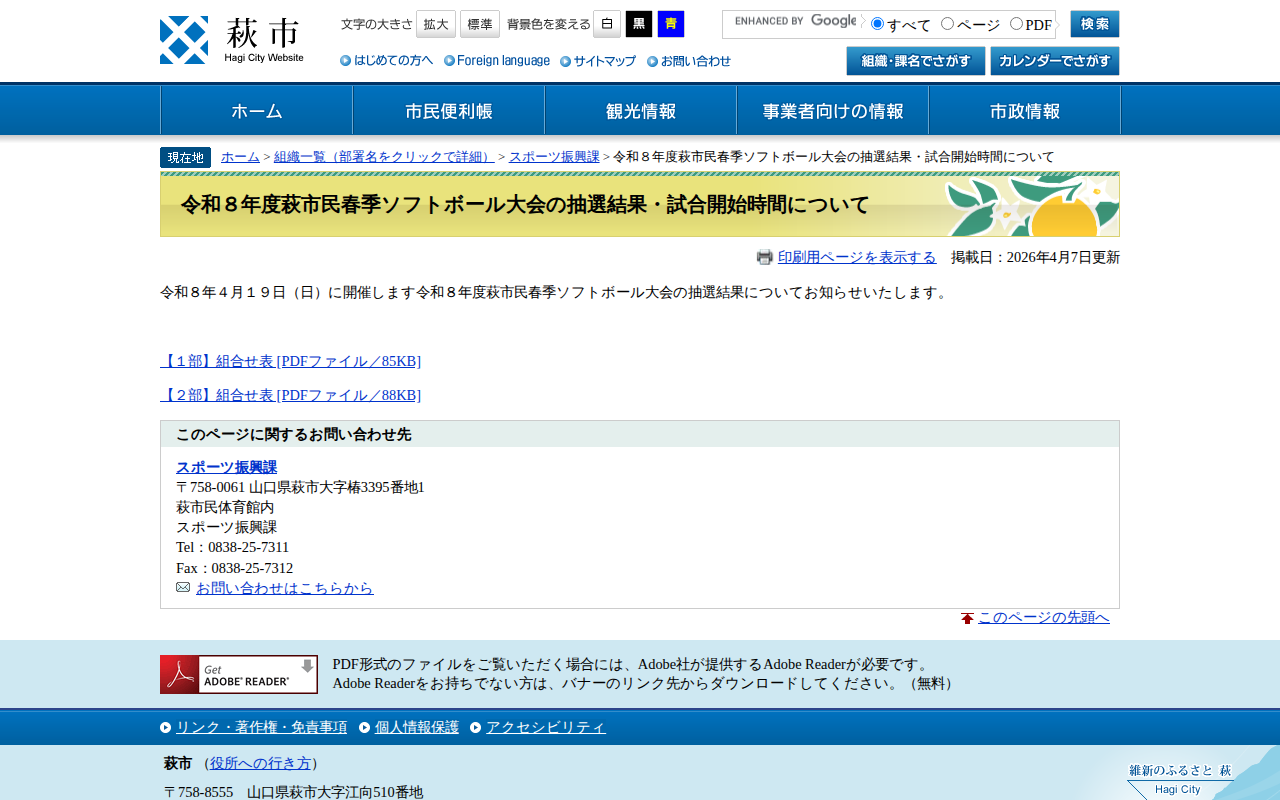Image resolution: width=1280 pixels, height=800 pixels.
Task: Open the お問い合わせはこちらから link
Action: click(284, 588)
